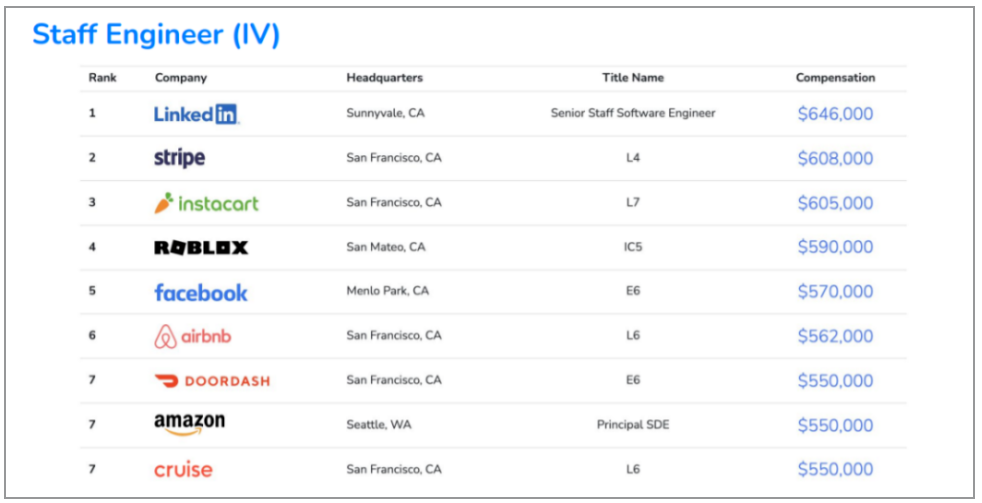Click the Staff Engineer (IV) heading

[156, 34]
